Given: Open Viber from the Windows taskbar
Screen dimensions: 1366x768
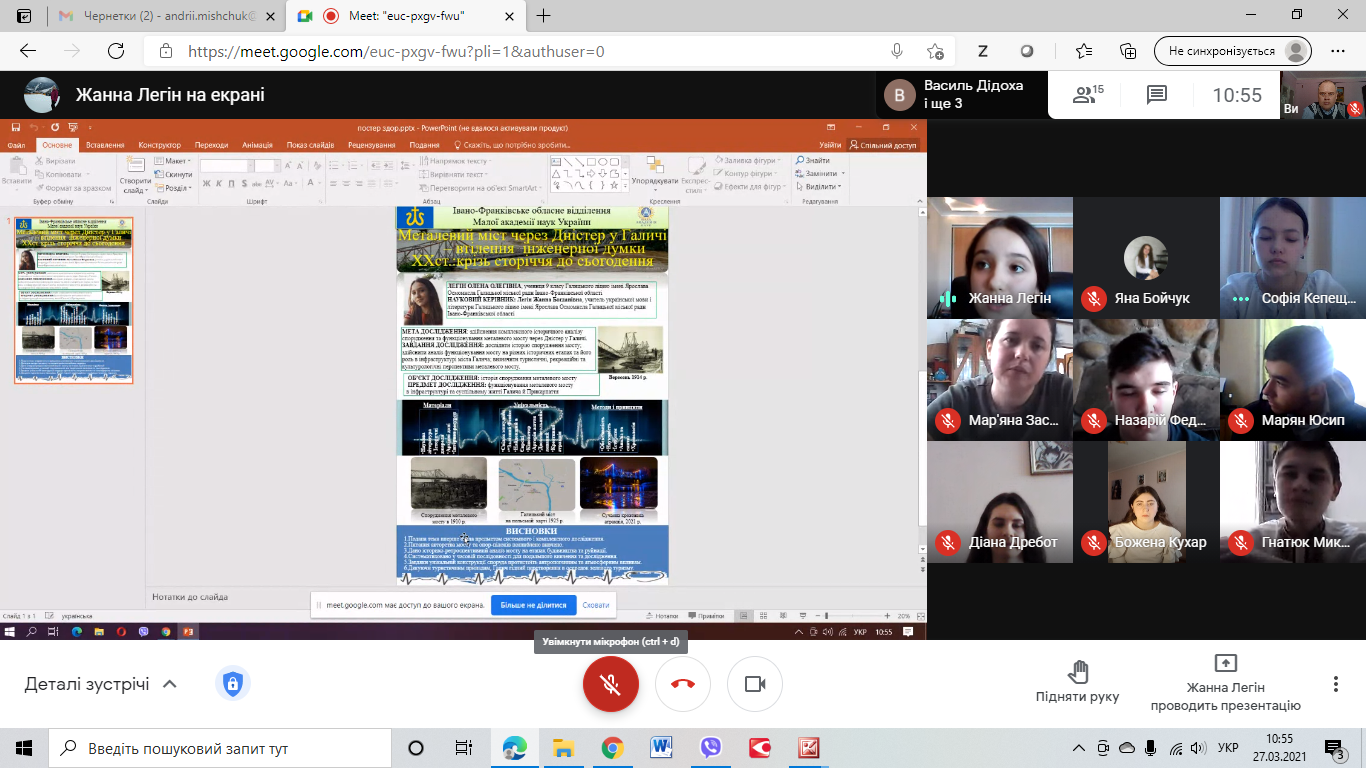Looking at the screenshot, I should click(x=711, y=747).
